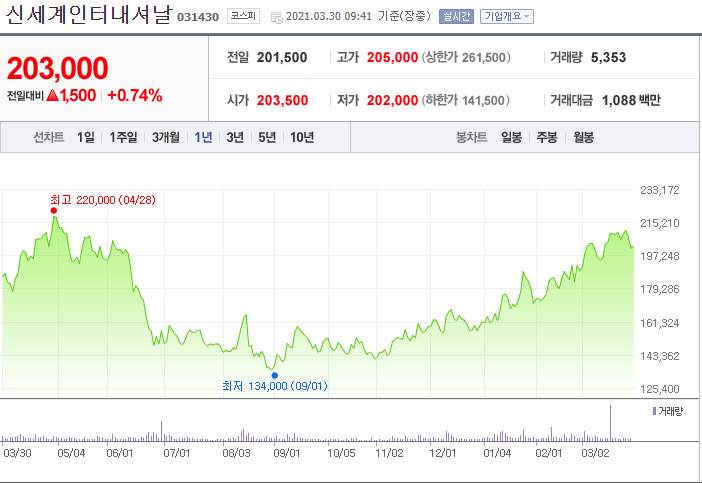Open the 기업개요 dropdown

coord(507,17)
